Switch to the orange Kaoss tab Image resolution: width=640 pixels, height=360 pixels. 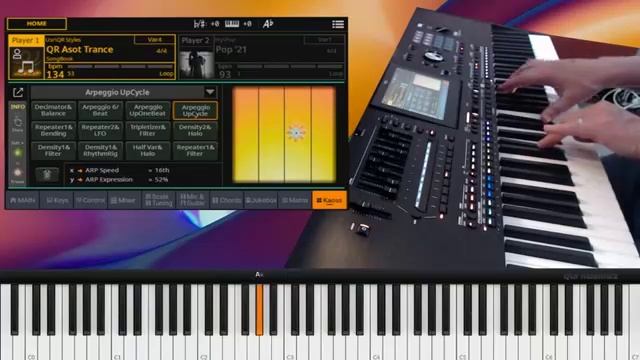click(329, 200)
